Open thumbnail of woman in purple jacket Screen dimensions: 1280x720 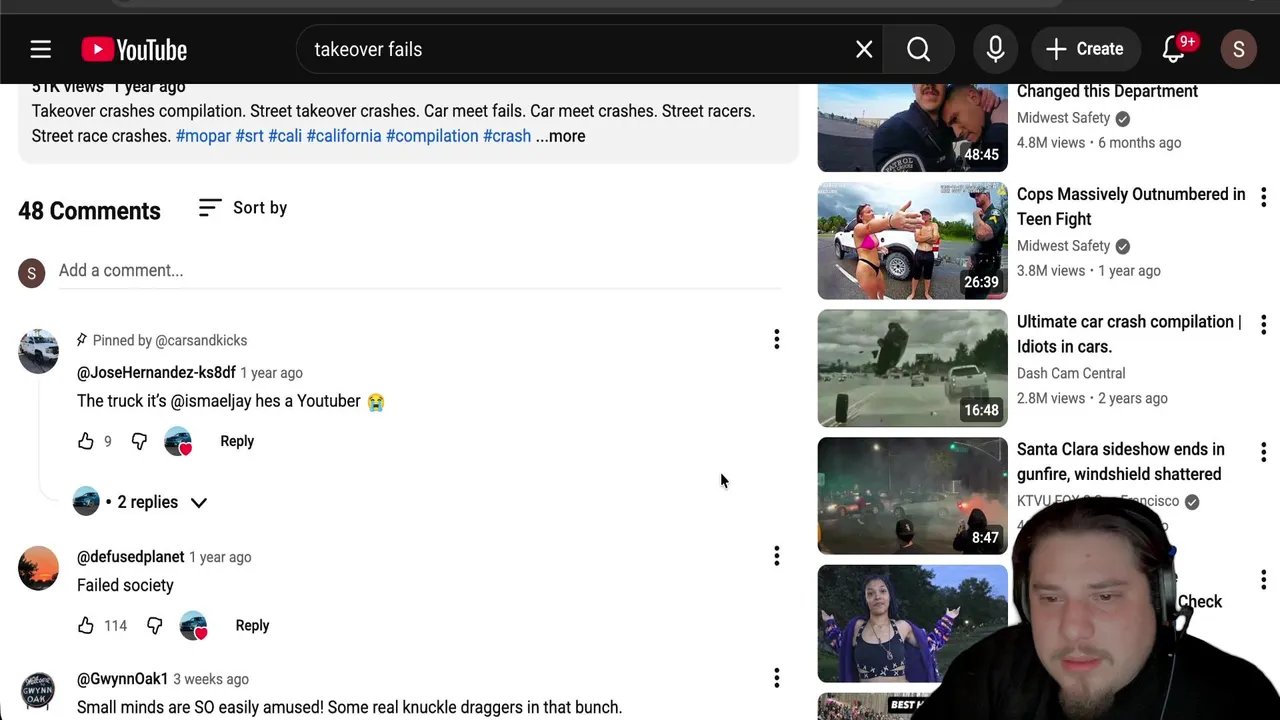click(x=913, y=624)
